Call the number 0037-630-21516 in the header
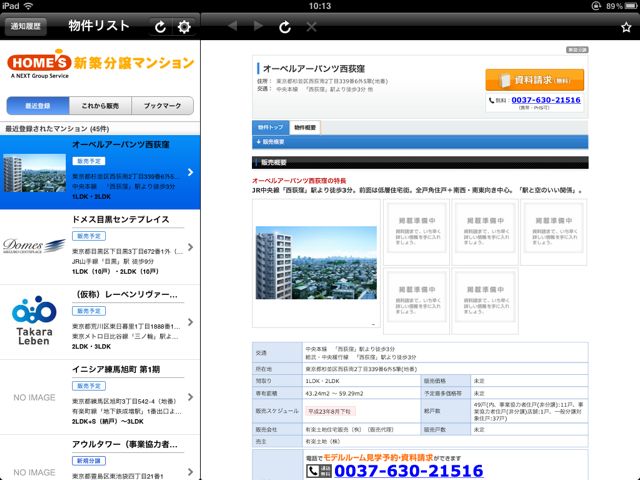 546,100
